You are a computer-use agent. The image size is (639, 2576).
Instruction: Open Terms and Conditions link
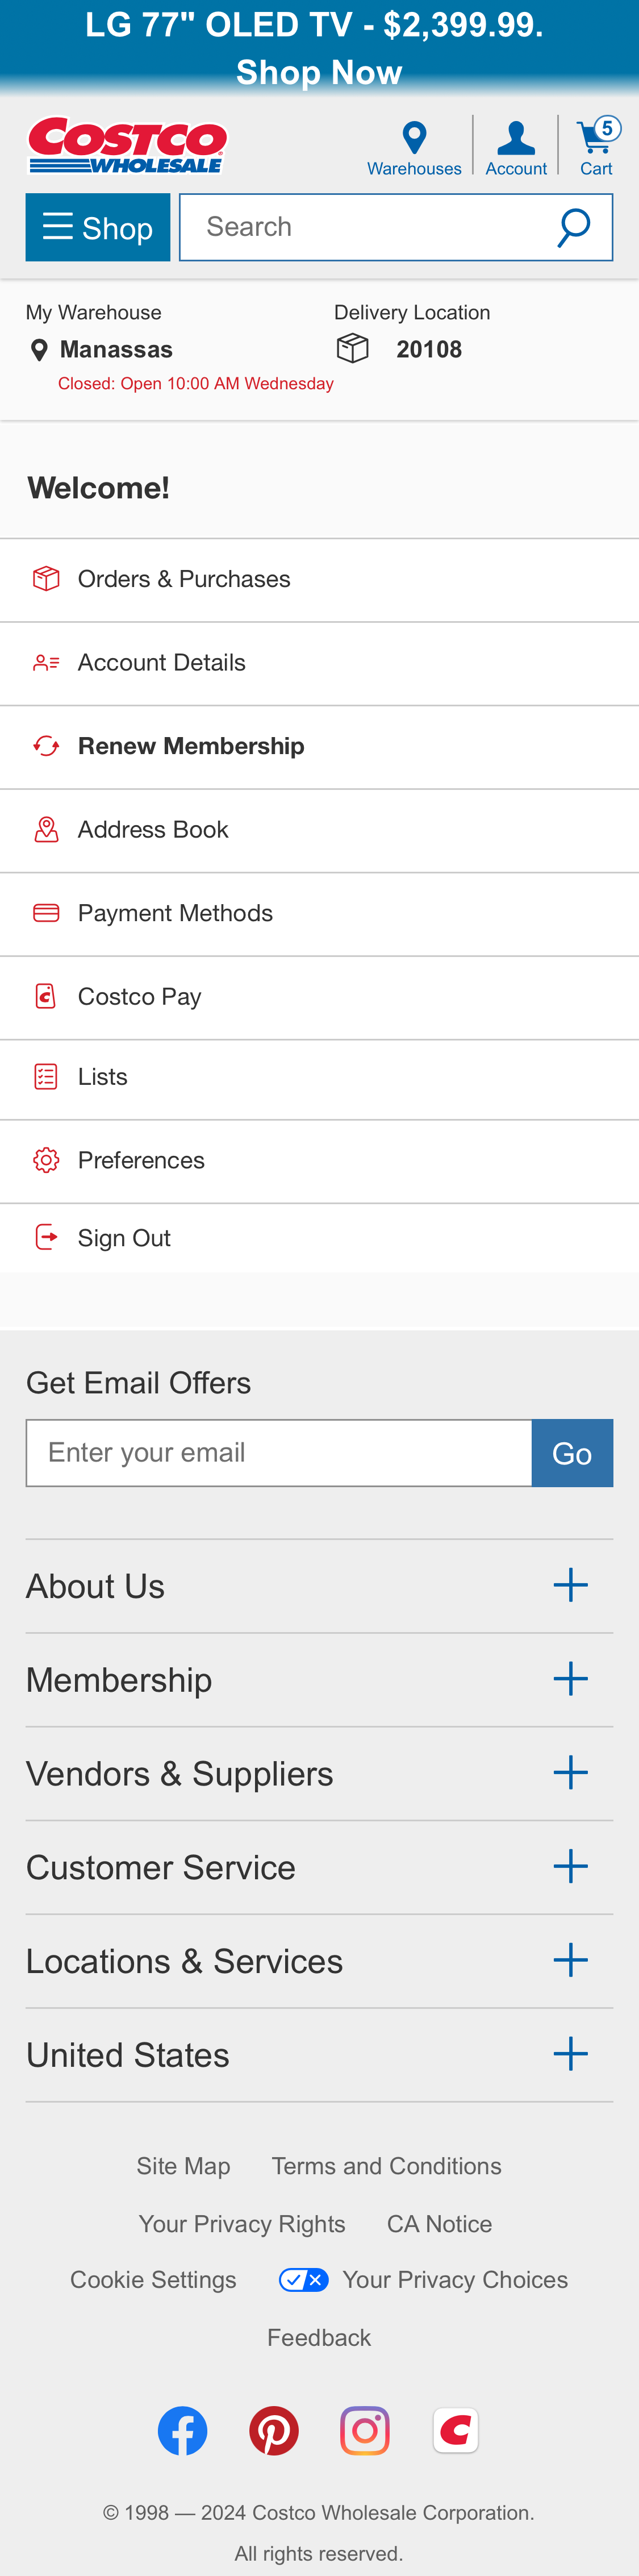pos(386,2166)
